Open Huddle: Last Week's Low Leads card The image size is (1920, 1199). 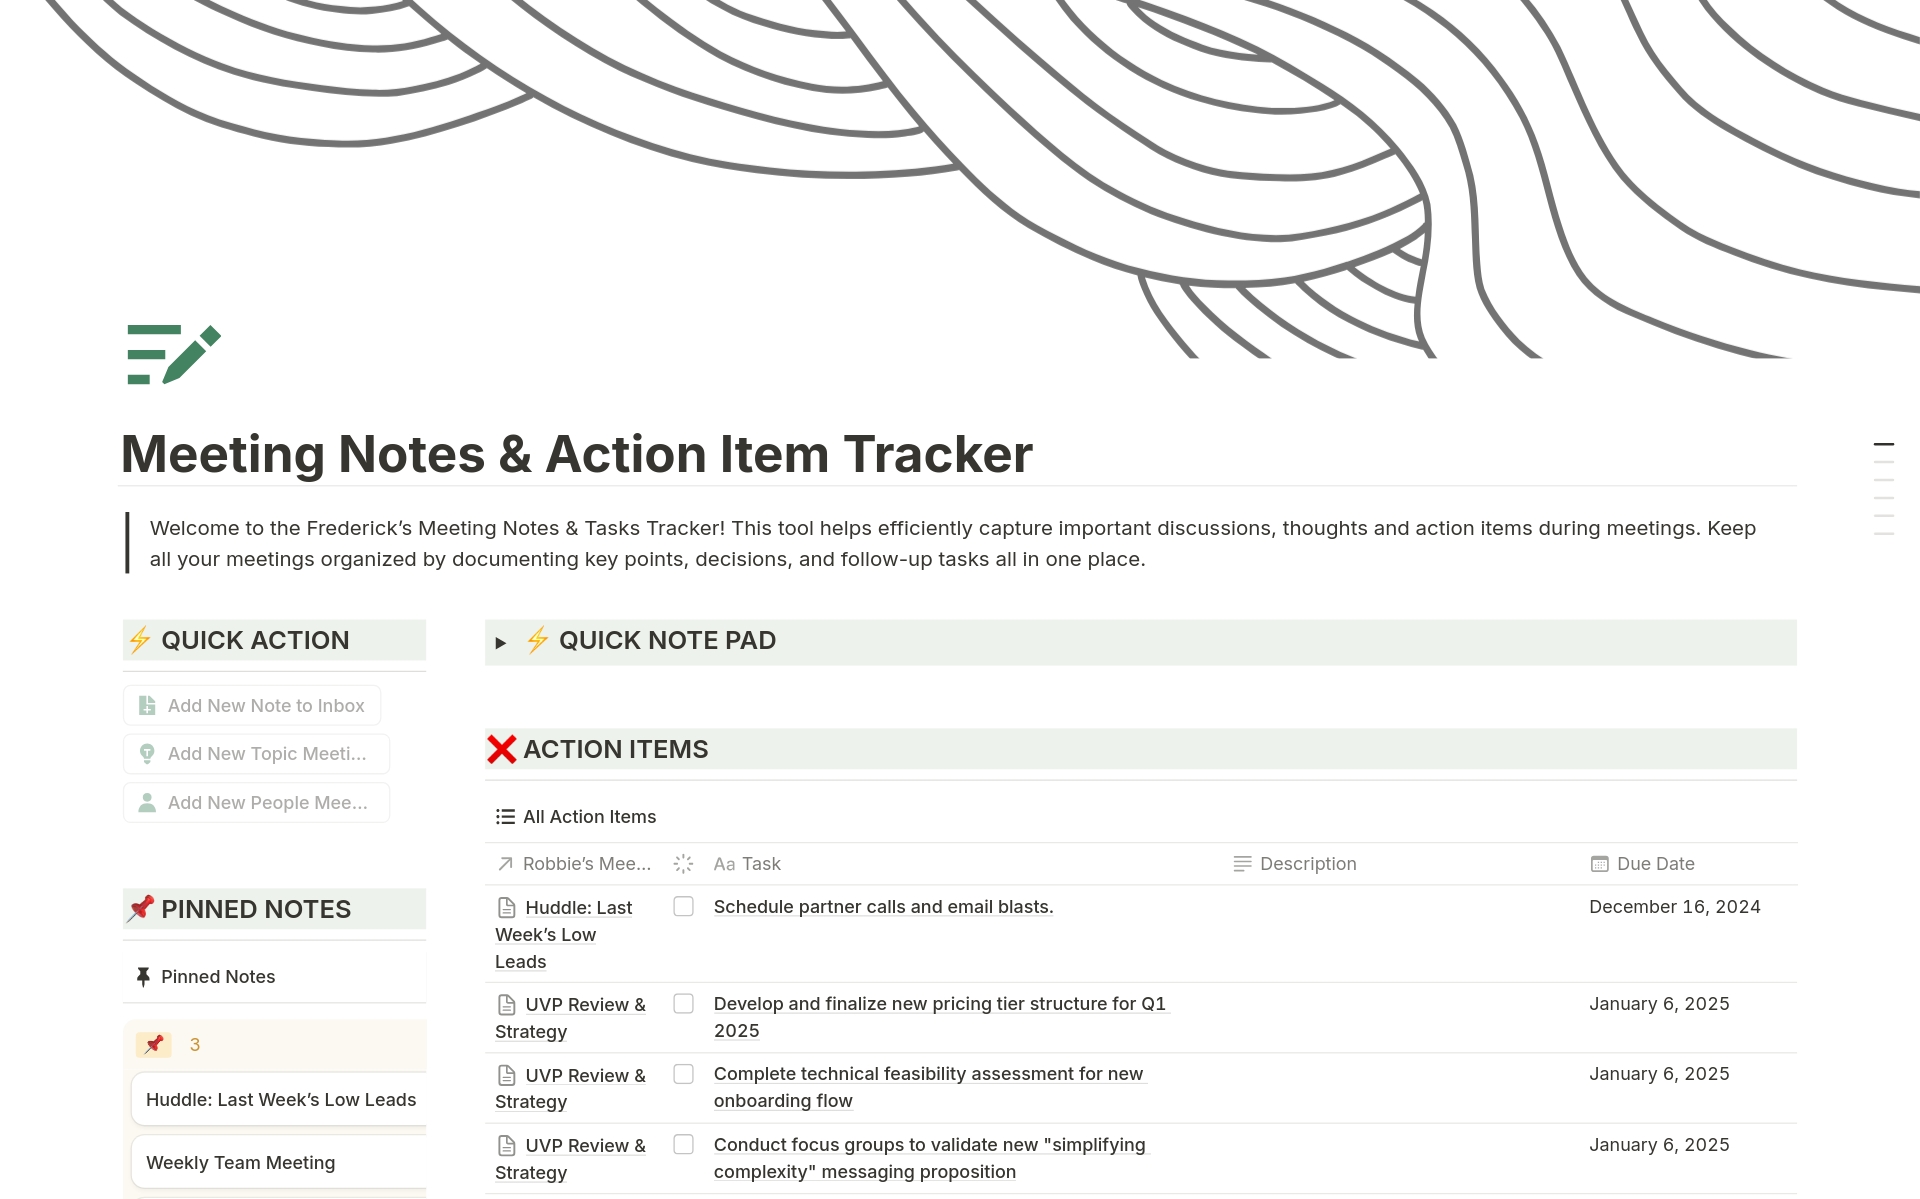click(x=280, y=1100)
